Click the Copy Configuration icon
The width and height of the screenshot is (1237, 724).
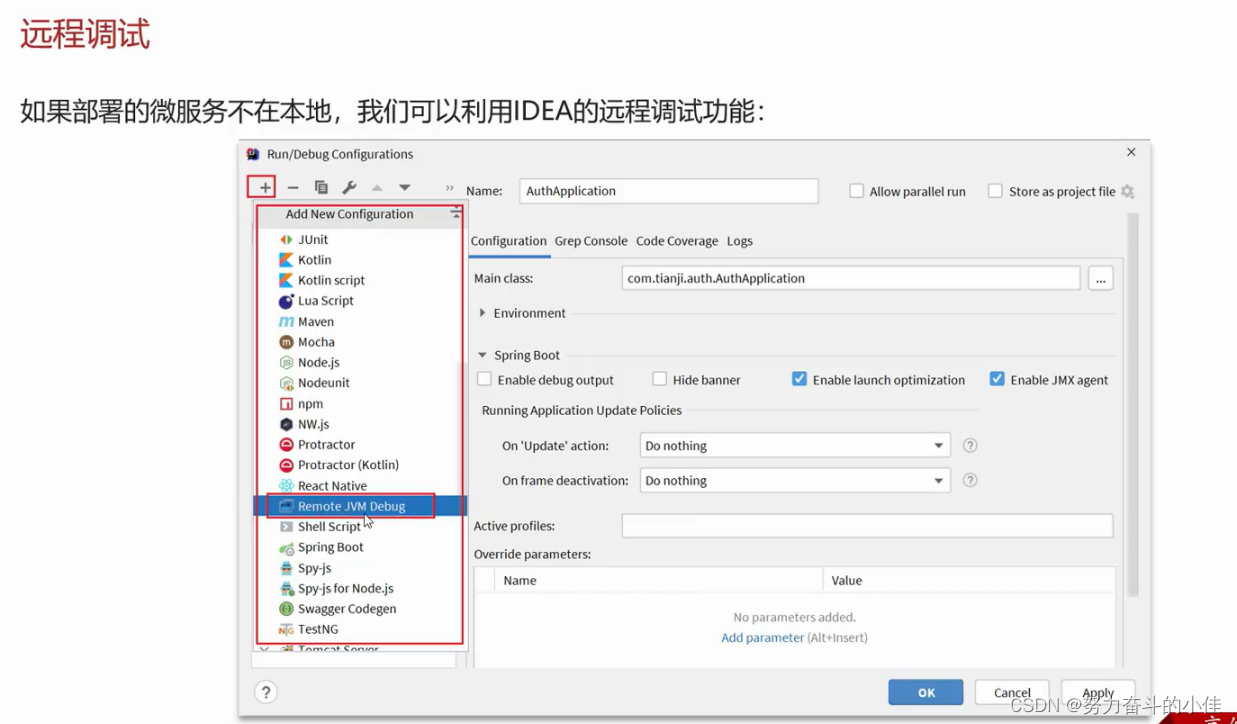(321, 188)
